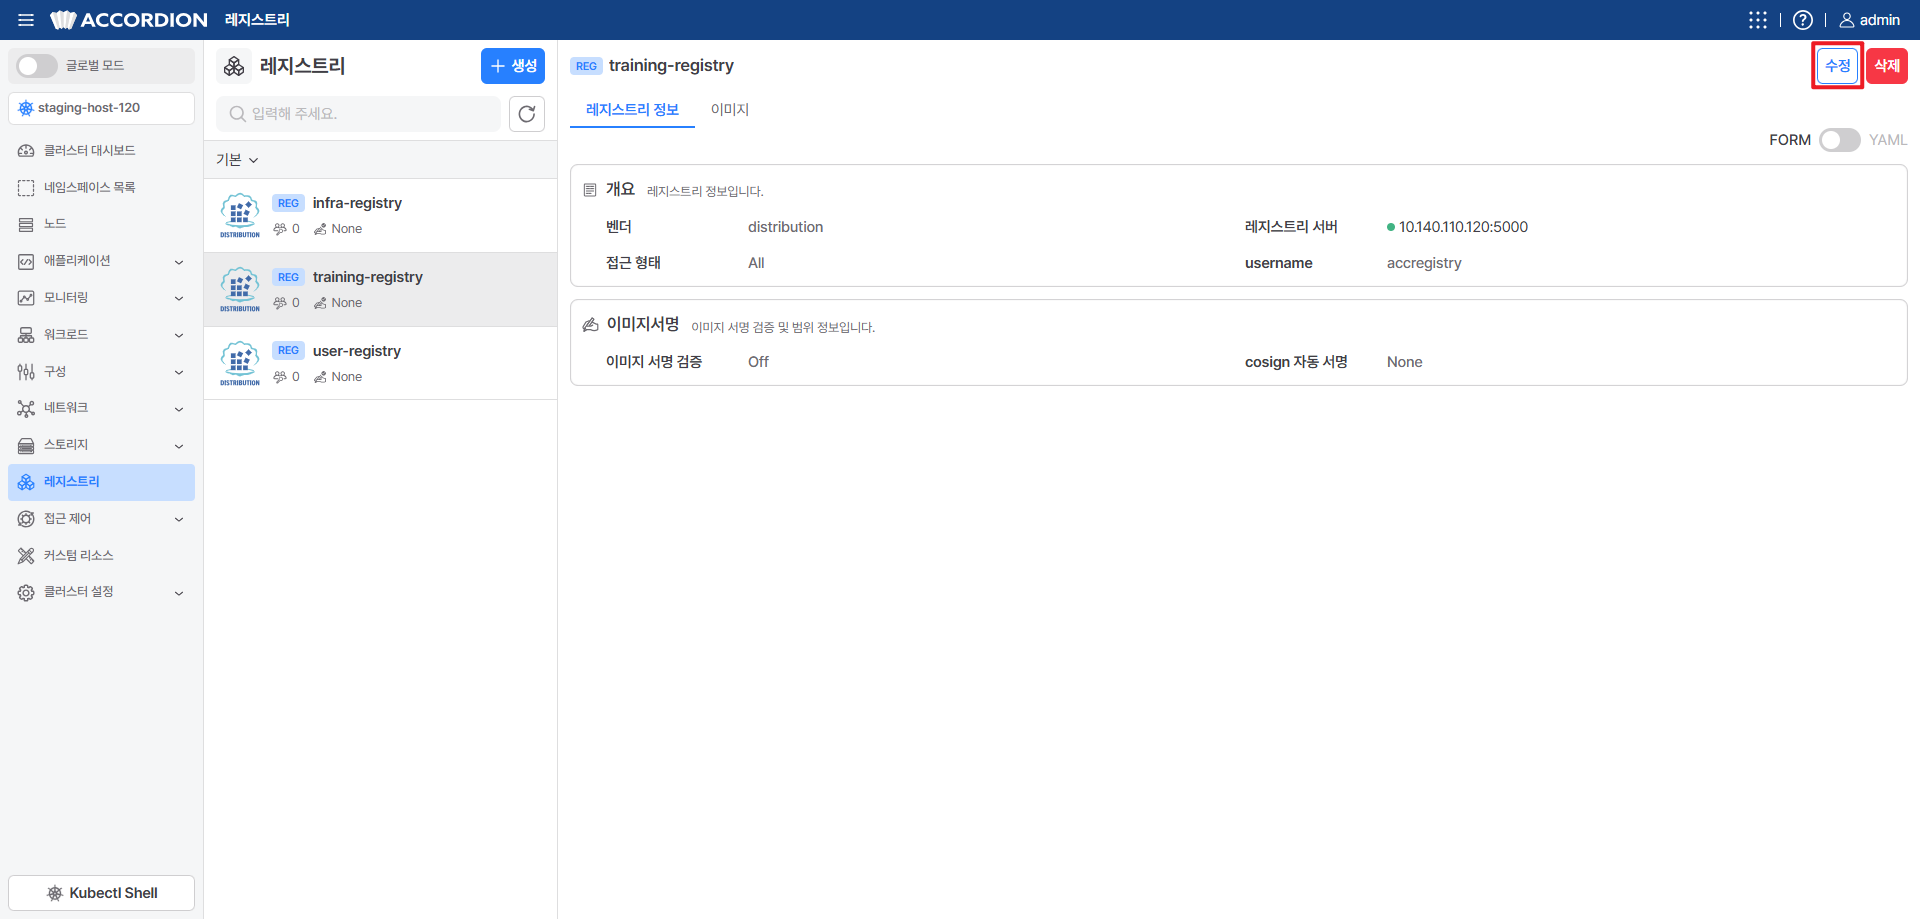Open the apps grid icon
Viewport: 1920px width, 919px height.
pyautogui.click(x=1757, y=20)
